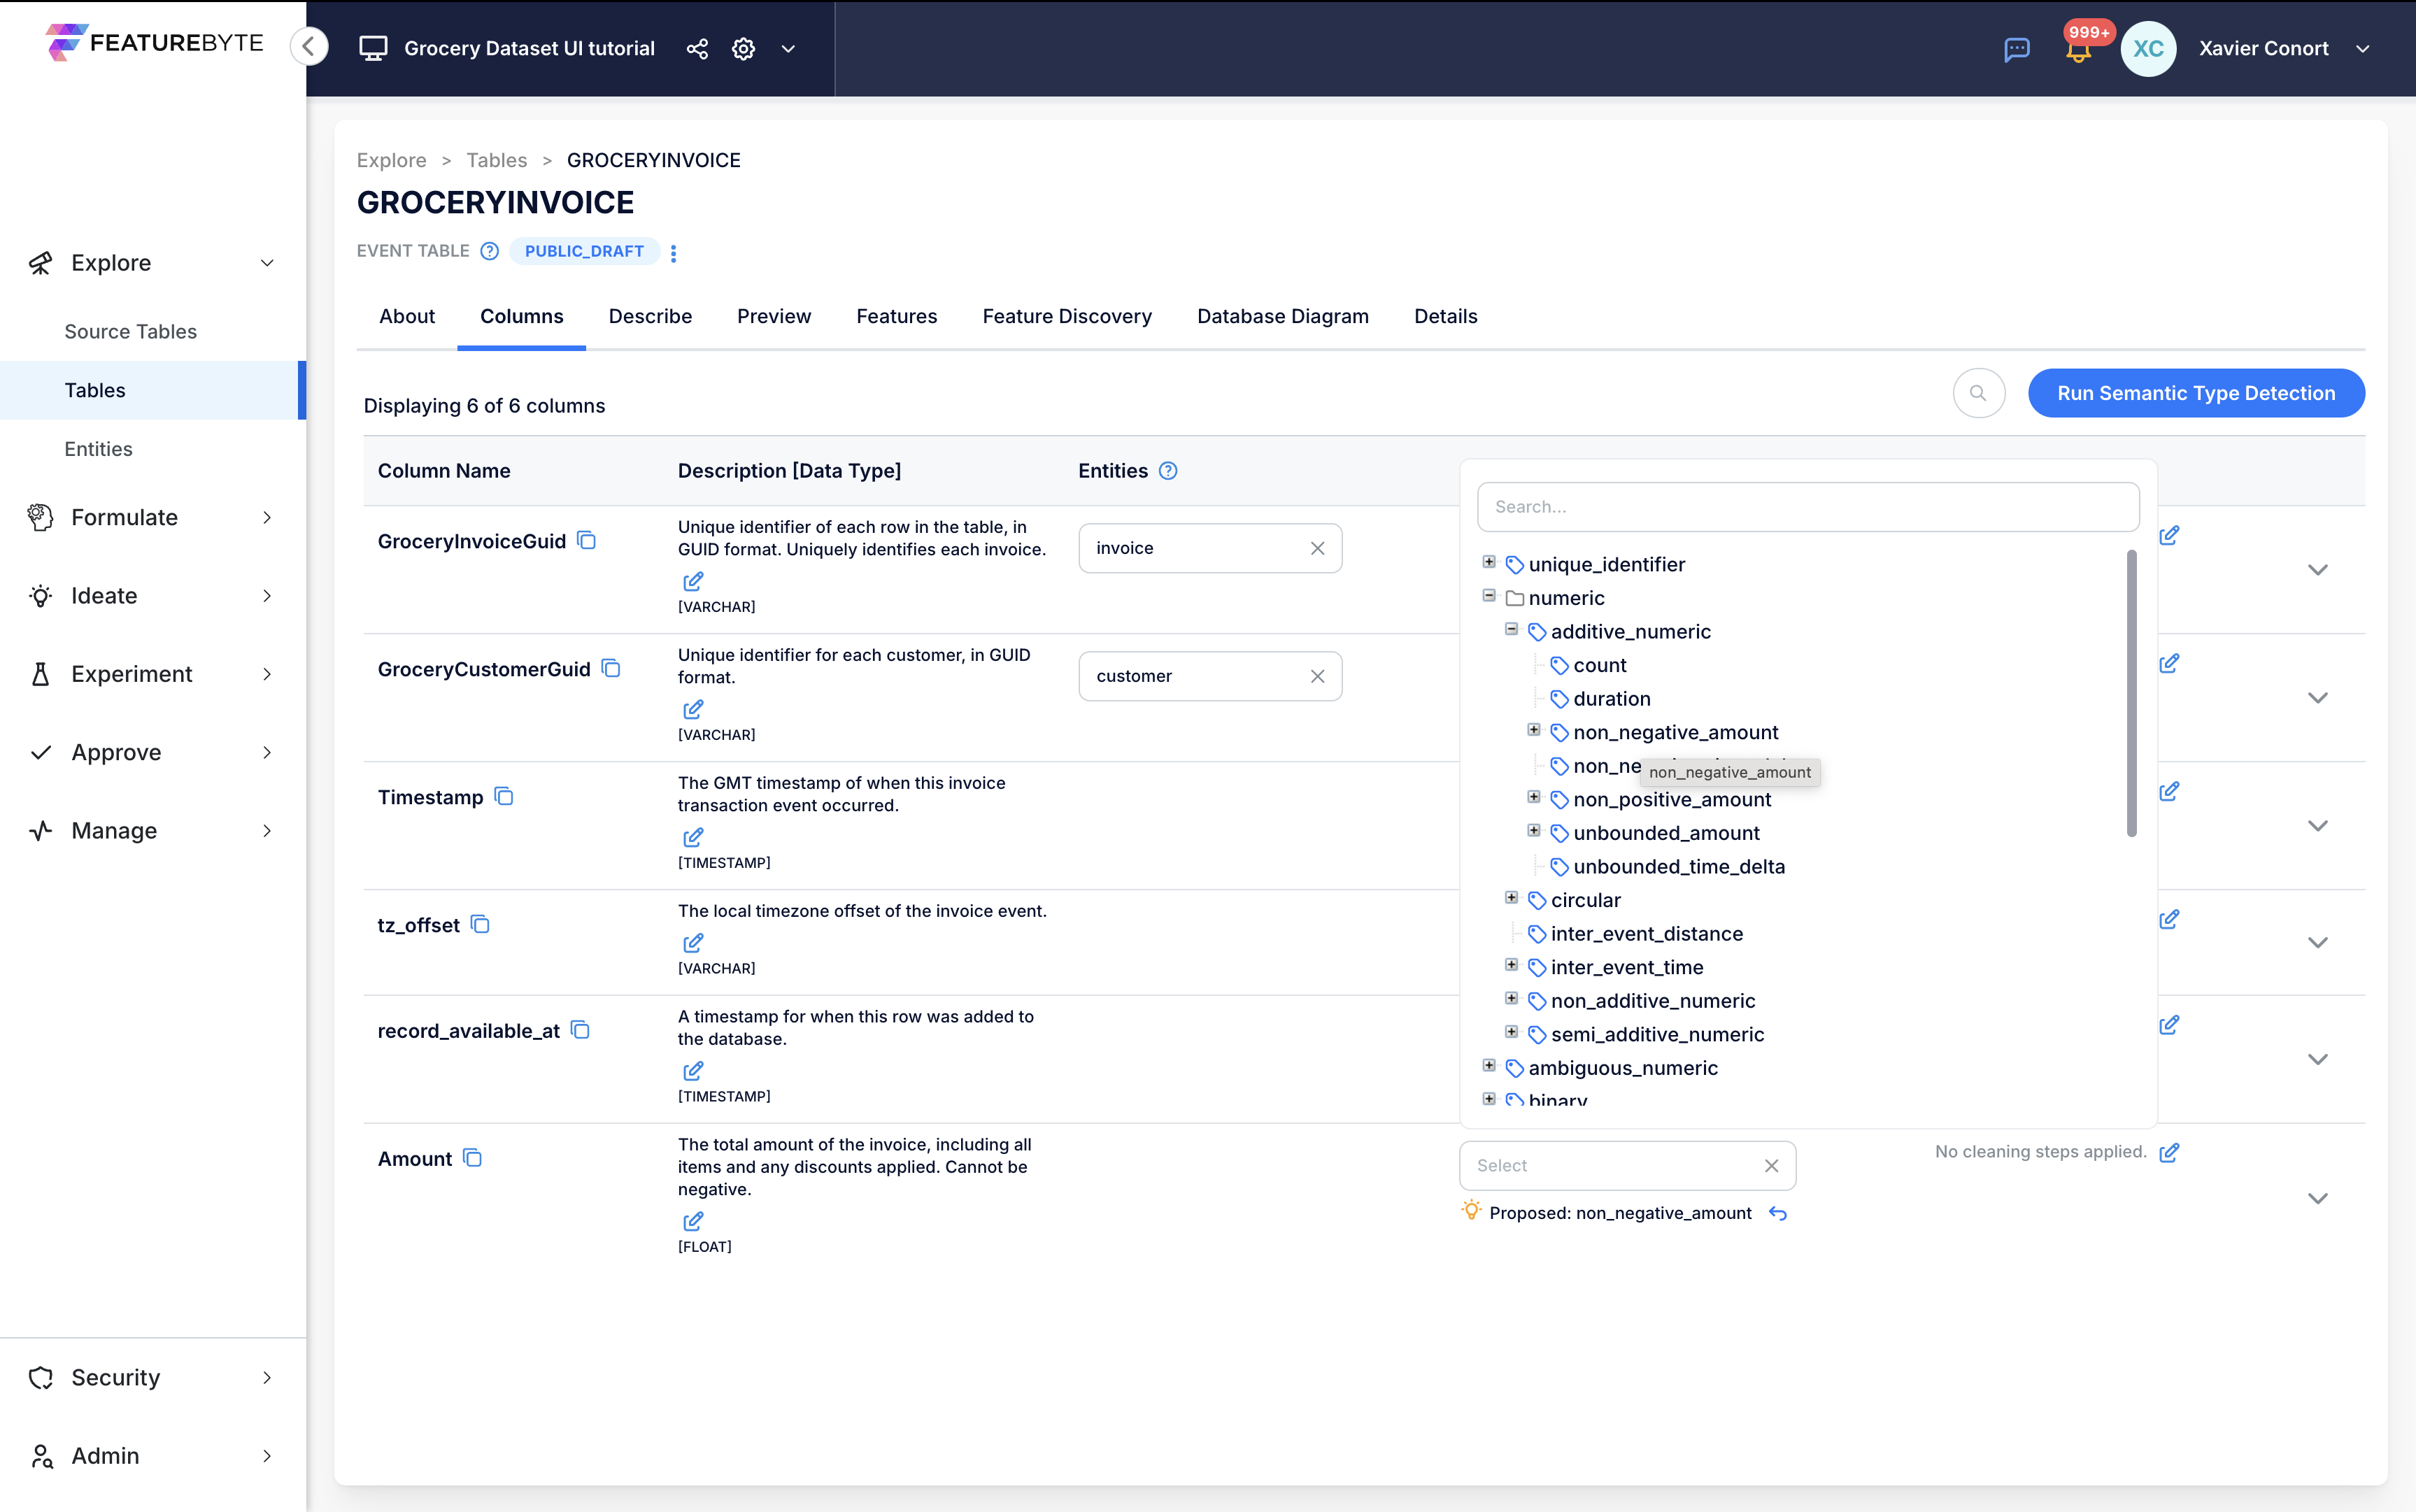Image resolution: width=2416 pixels, height=1512 pixels.
Task: Open Entities in the sidebar
Action: point(98,449)
